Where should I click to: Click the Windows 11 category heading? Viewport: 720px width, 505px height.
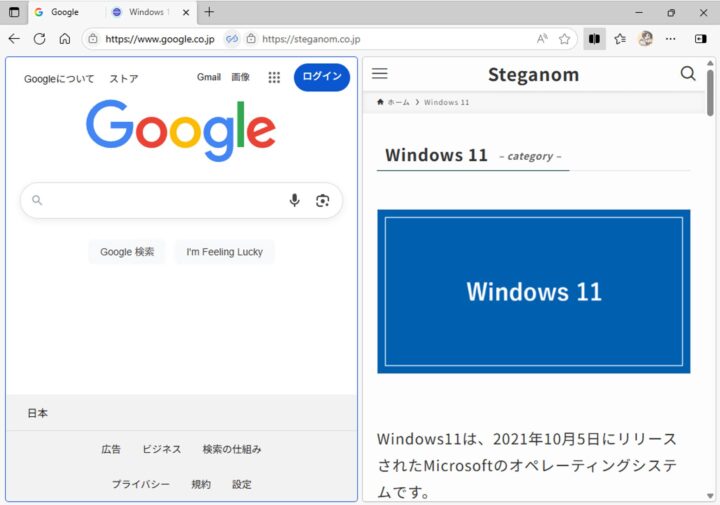[436, 155]
